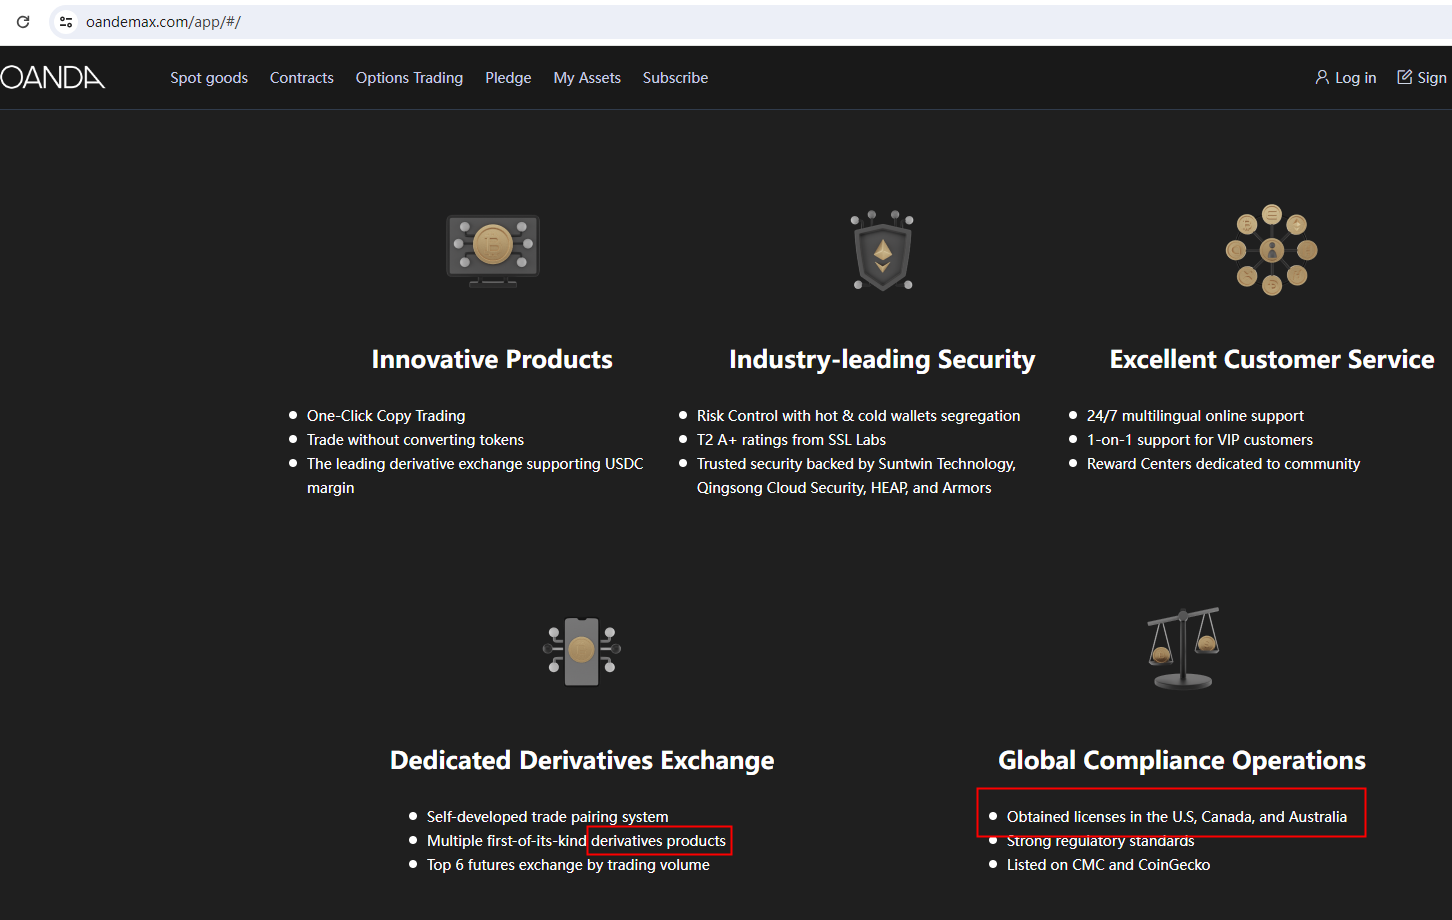Open the Contracts menu item

[302, 78]
